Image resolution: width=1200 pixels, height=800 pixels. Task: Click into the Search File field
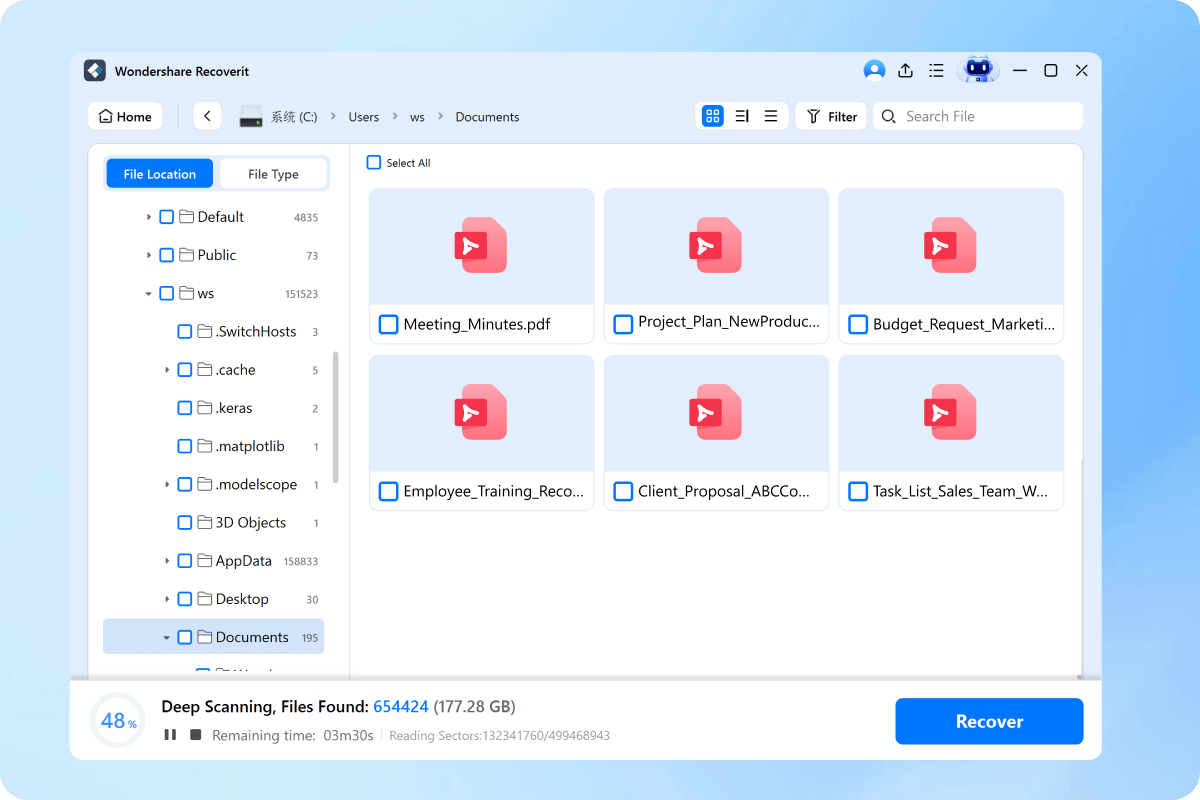pyautogui.click(x=978, y=116)
